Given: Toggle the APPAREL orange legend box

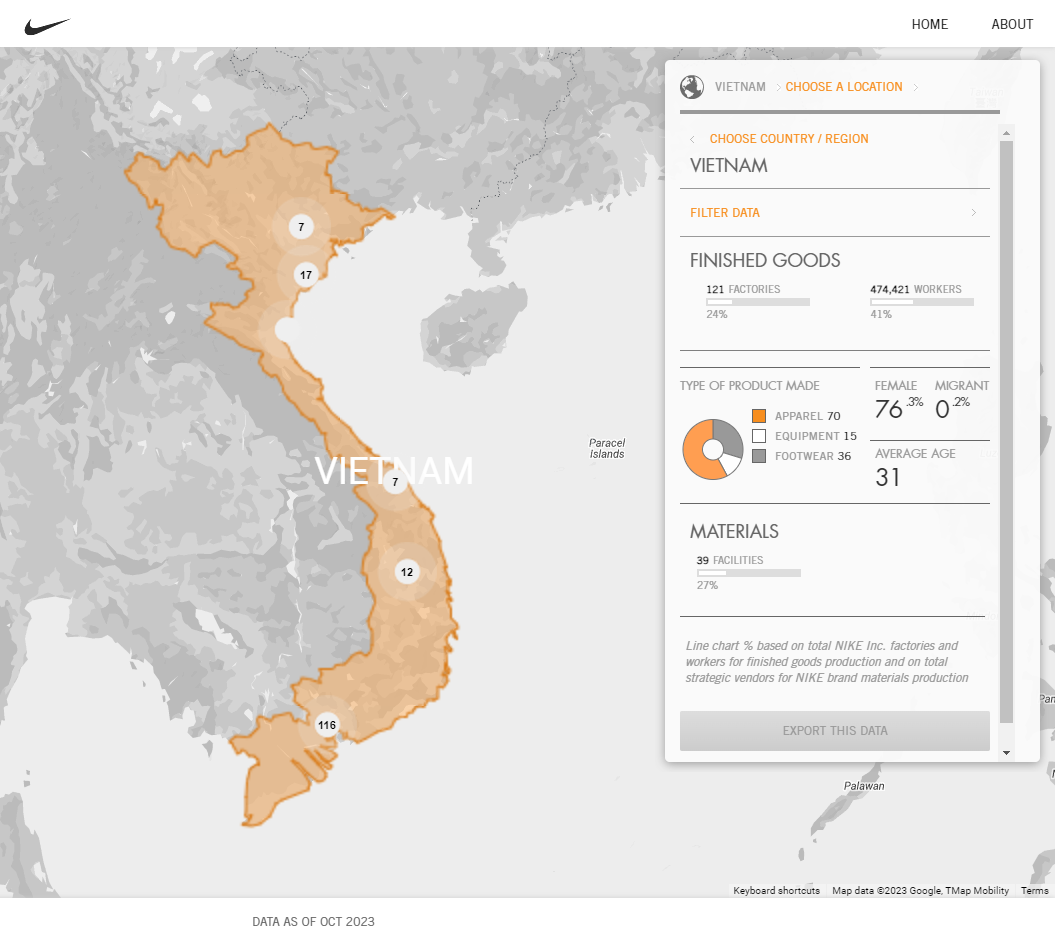Looking at the screenshot, I should pyautogui.click(x=759, y=416).
